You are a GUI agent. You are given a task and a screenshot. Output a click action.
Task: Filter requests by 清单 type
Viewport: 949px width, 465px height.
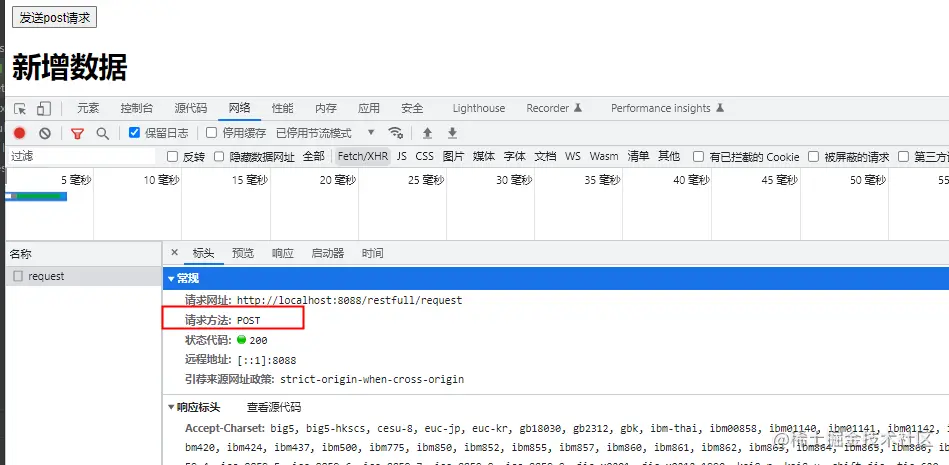(639, 156)
